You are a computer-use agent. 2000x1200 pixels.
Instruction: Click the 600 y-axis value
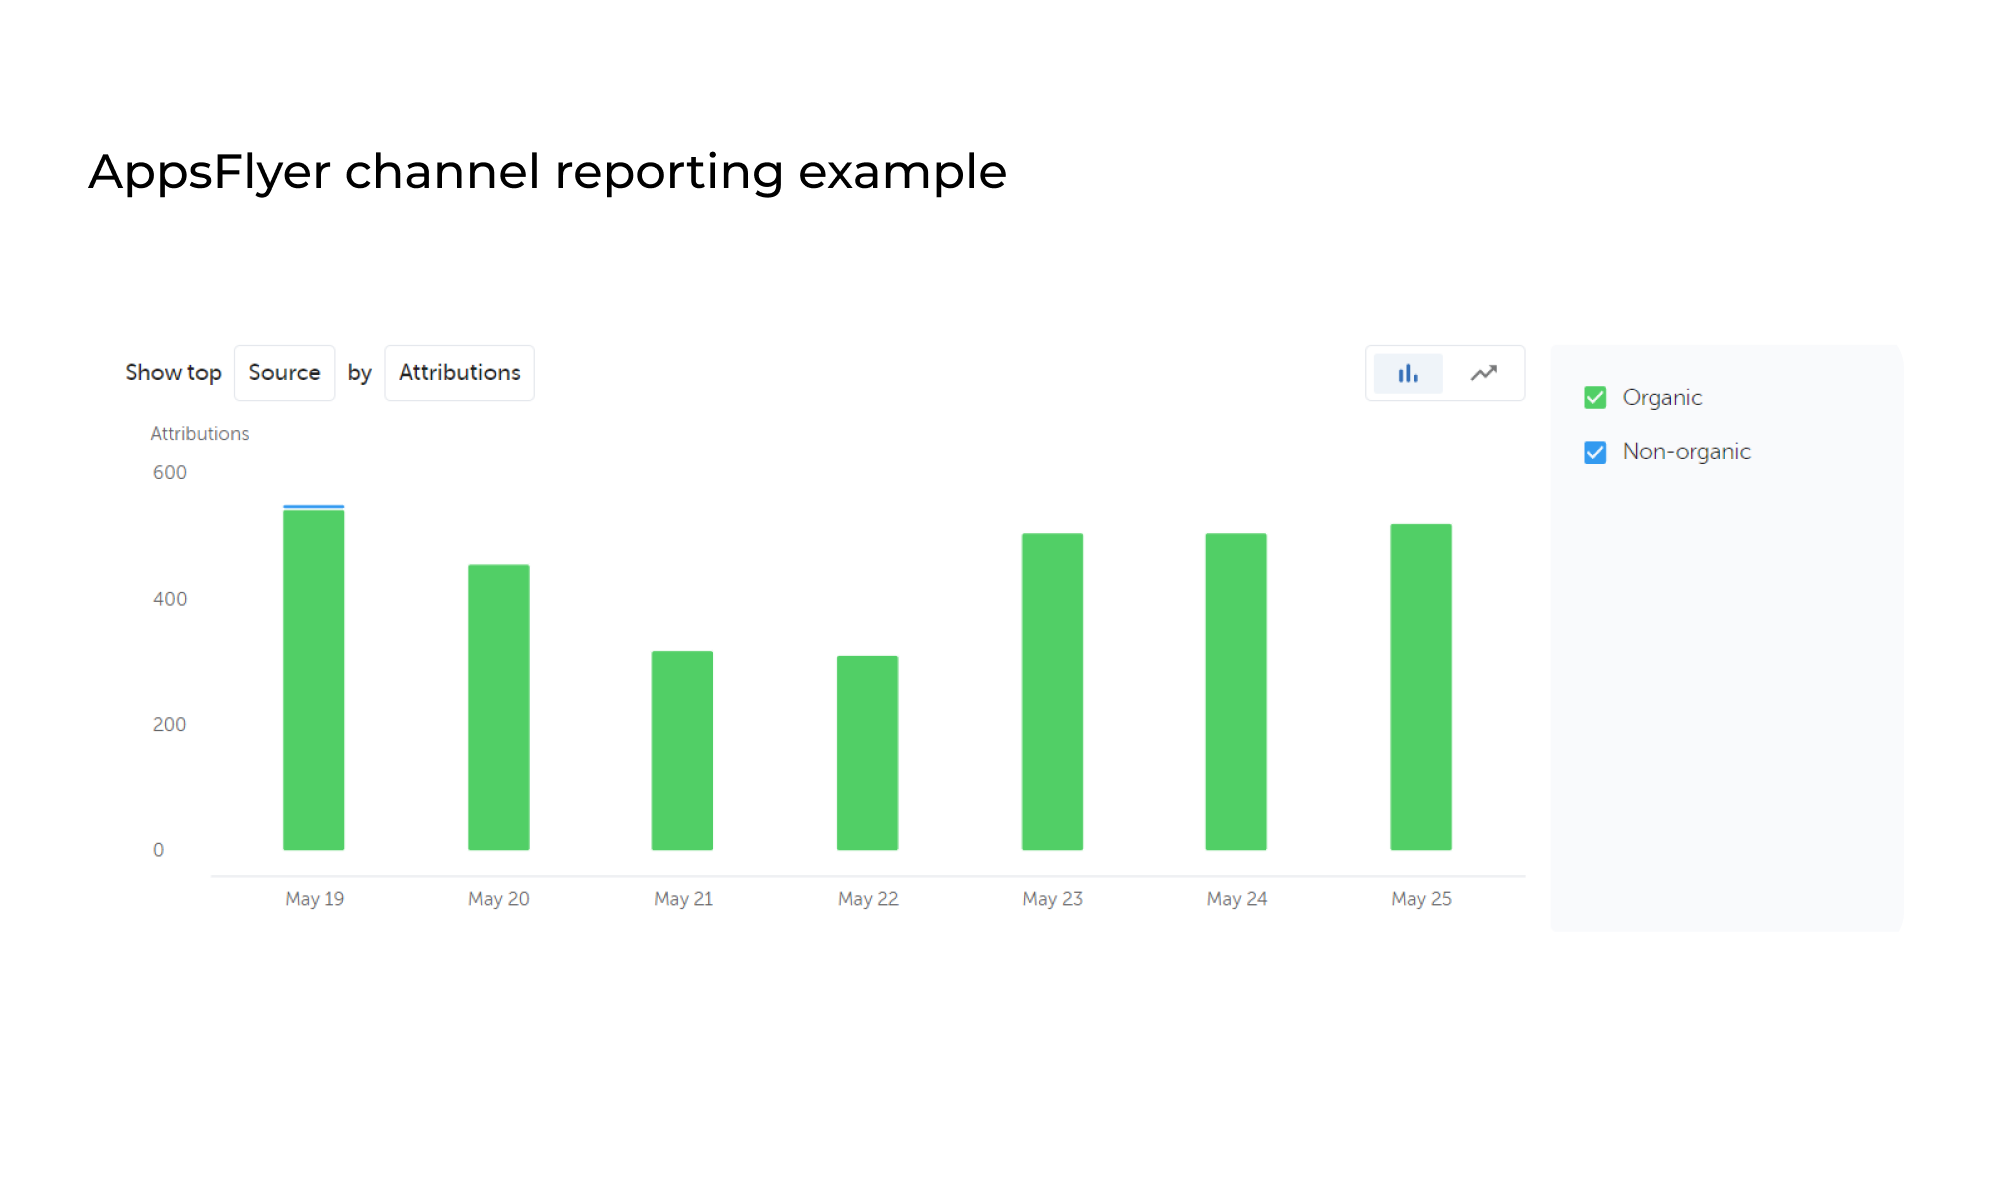tap(170, 473)
